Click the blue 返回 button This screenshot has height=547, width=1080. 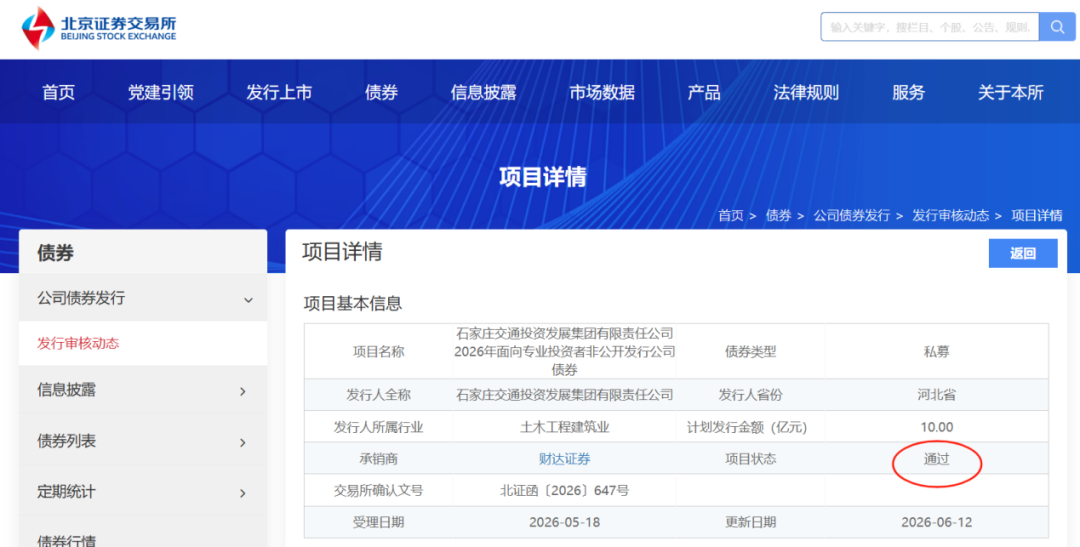pos(1023,254)
